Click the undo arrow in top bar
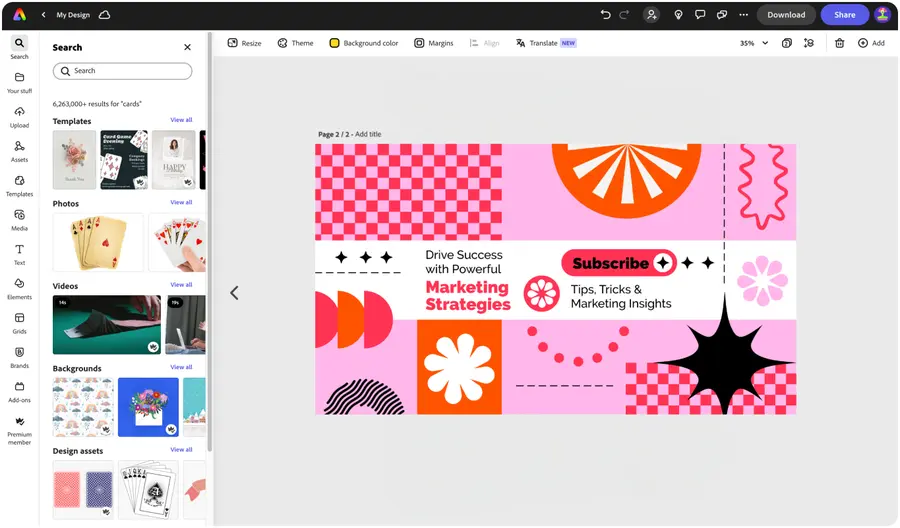 [x=605, y=15]
